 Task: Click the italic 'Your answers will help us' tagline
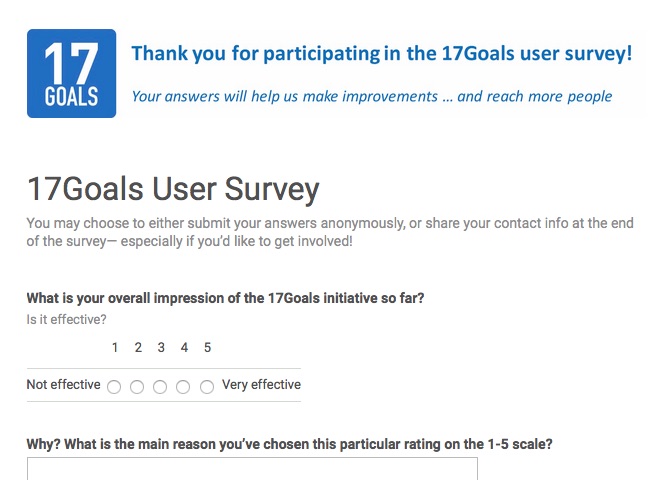click(372, 96)
